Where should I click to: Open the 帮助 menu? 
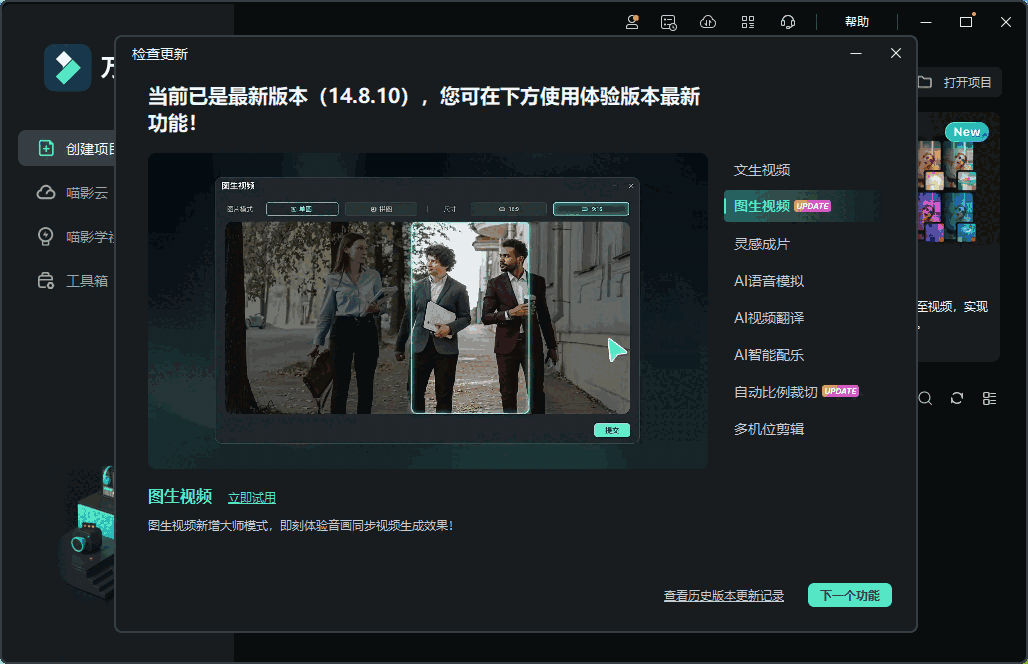[x=857, y=21]
